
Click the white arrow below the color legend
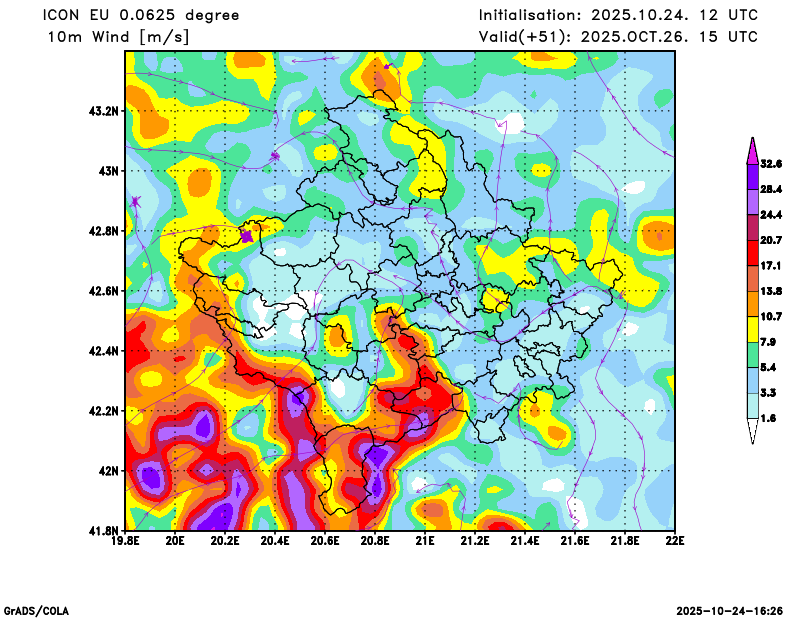(x=752, y=431)
